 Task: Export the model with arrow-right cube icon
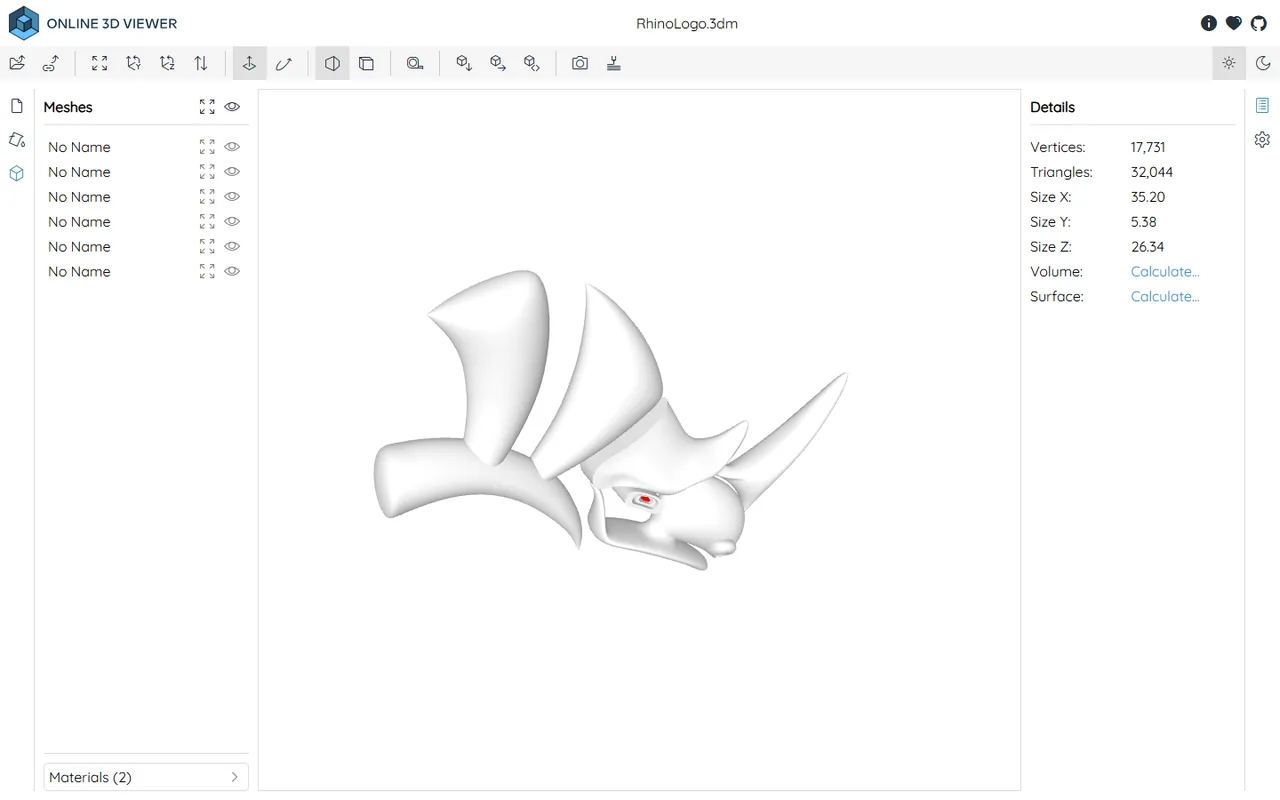point(497,63)
